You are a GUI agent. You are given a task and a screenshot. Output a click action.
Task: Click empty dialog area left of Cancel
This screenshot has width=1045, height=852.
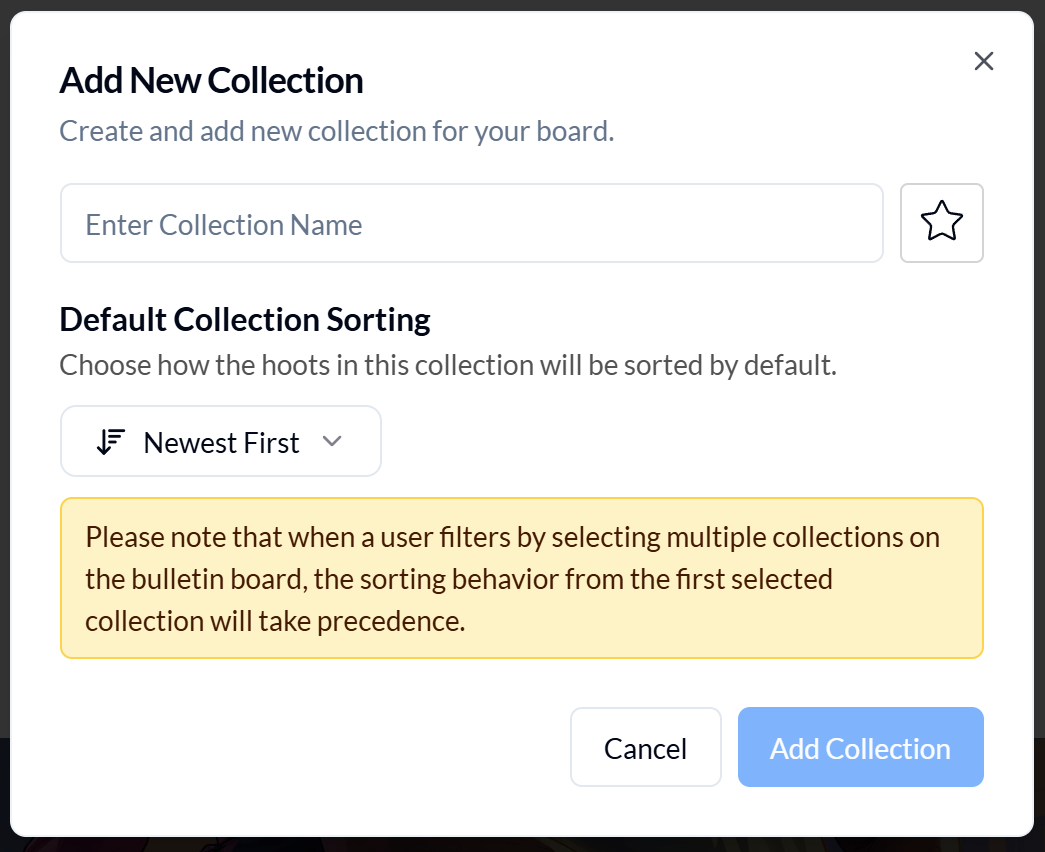click(300, 748)
